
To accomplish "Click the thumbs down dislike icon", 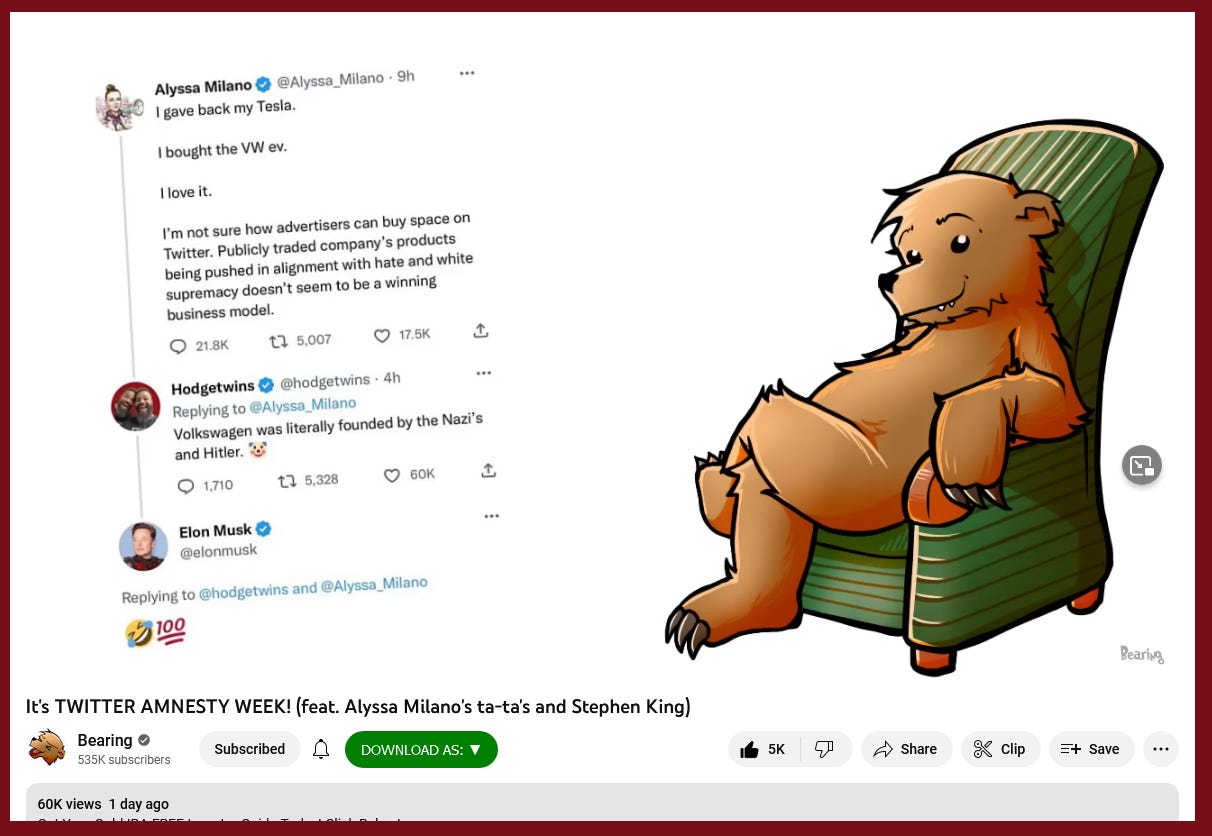I will point(824,749).
